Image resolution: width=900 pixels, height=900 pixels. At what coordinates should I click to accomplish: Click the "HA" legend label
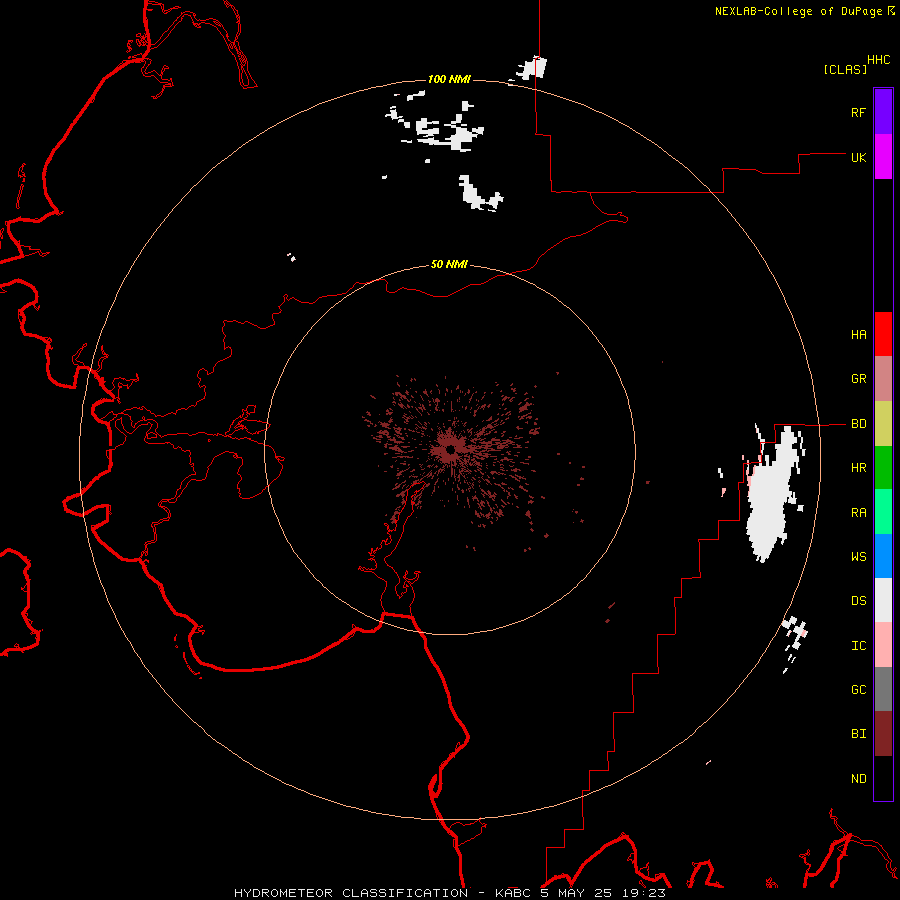[858, 335]
